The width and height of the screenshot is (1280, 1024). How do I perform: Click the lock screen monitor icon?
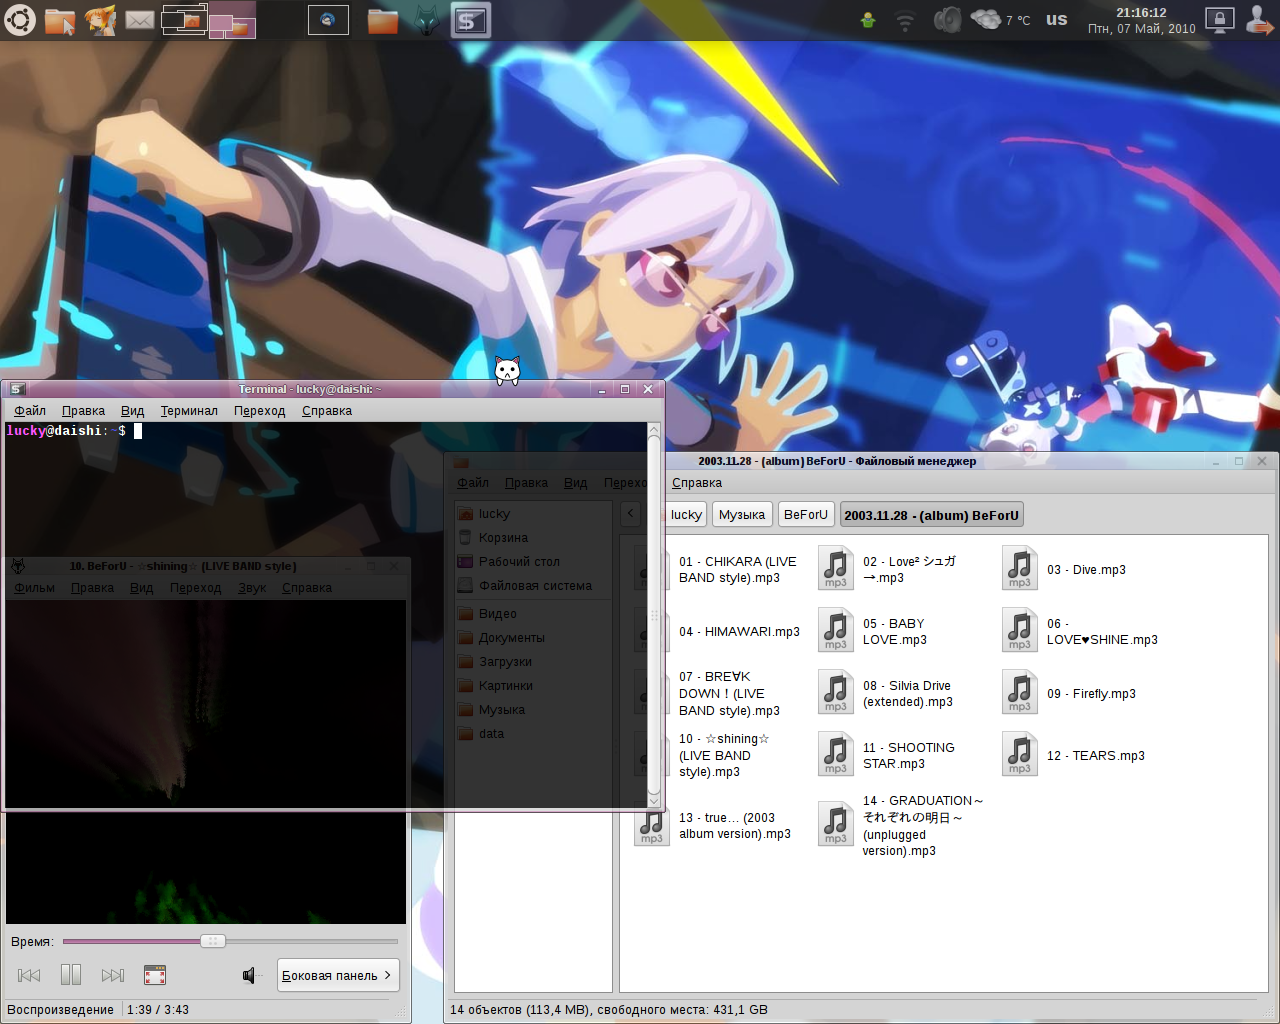tap(1220, 20)
